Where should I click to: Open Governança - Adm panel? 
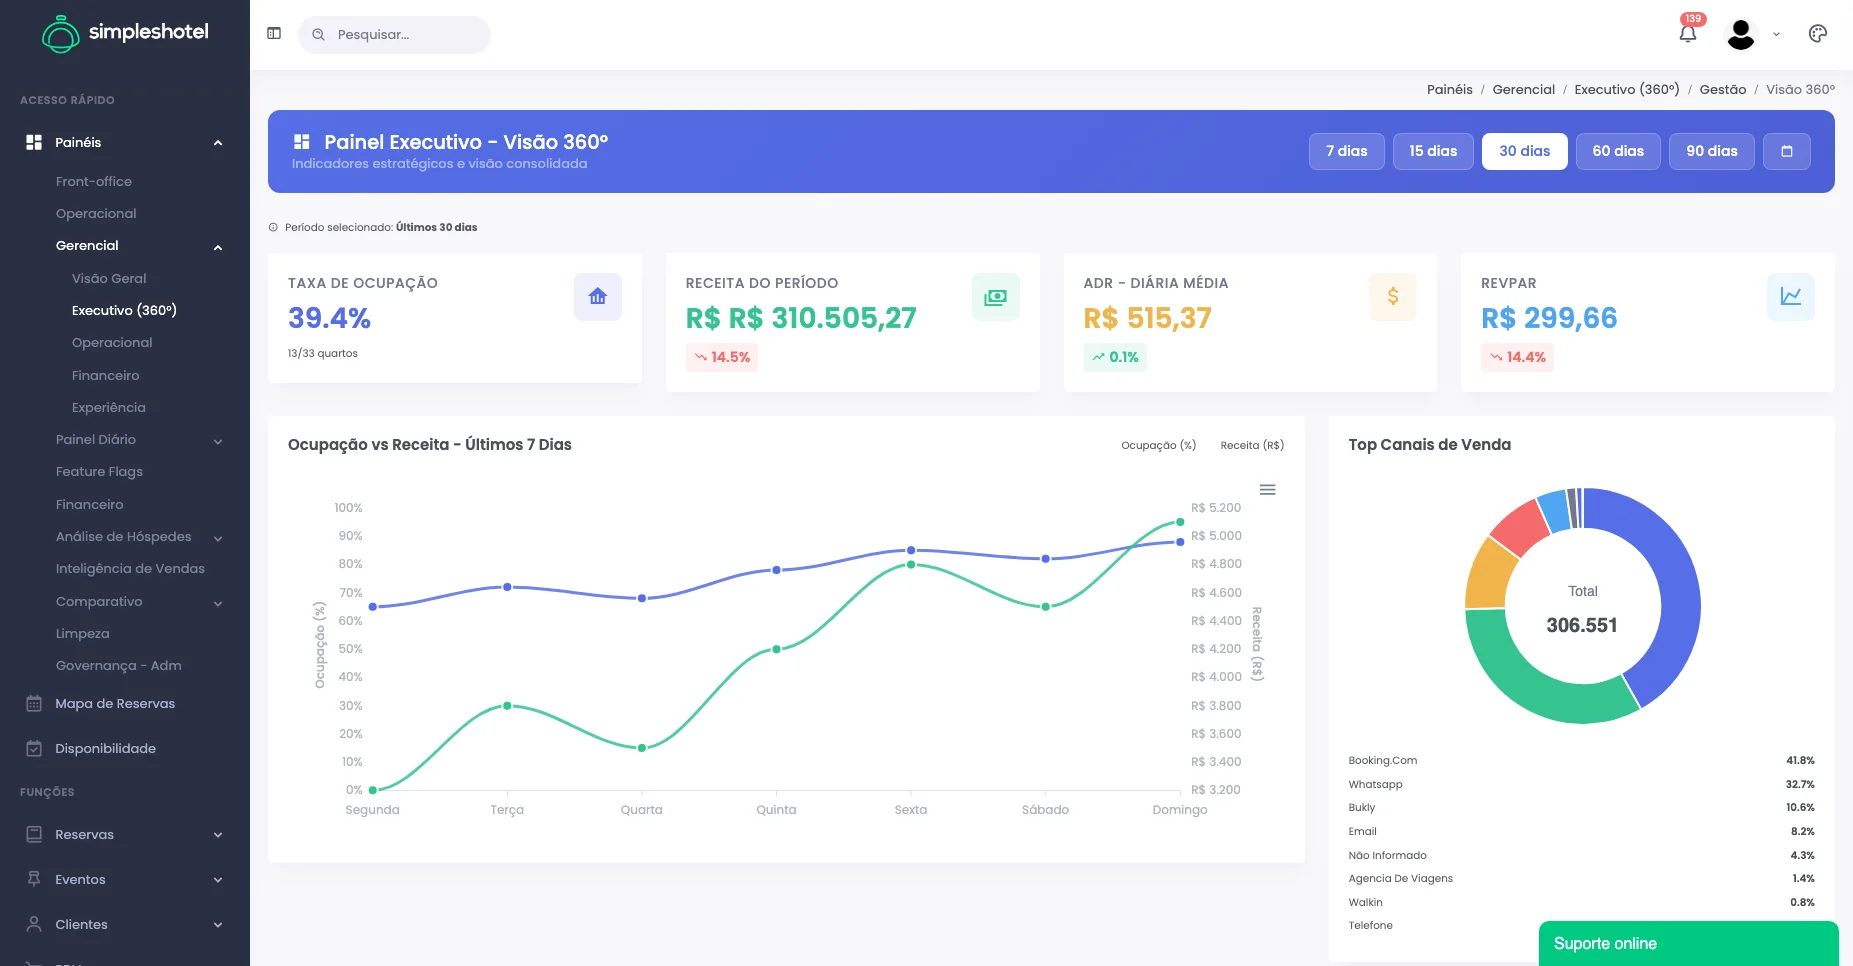[119, 665]
